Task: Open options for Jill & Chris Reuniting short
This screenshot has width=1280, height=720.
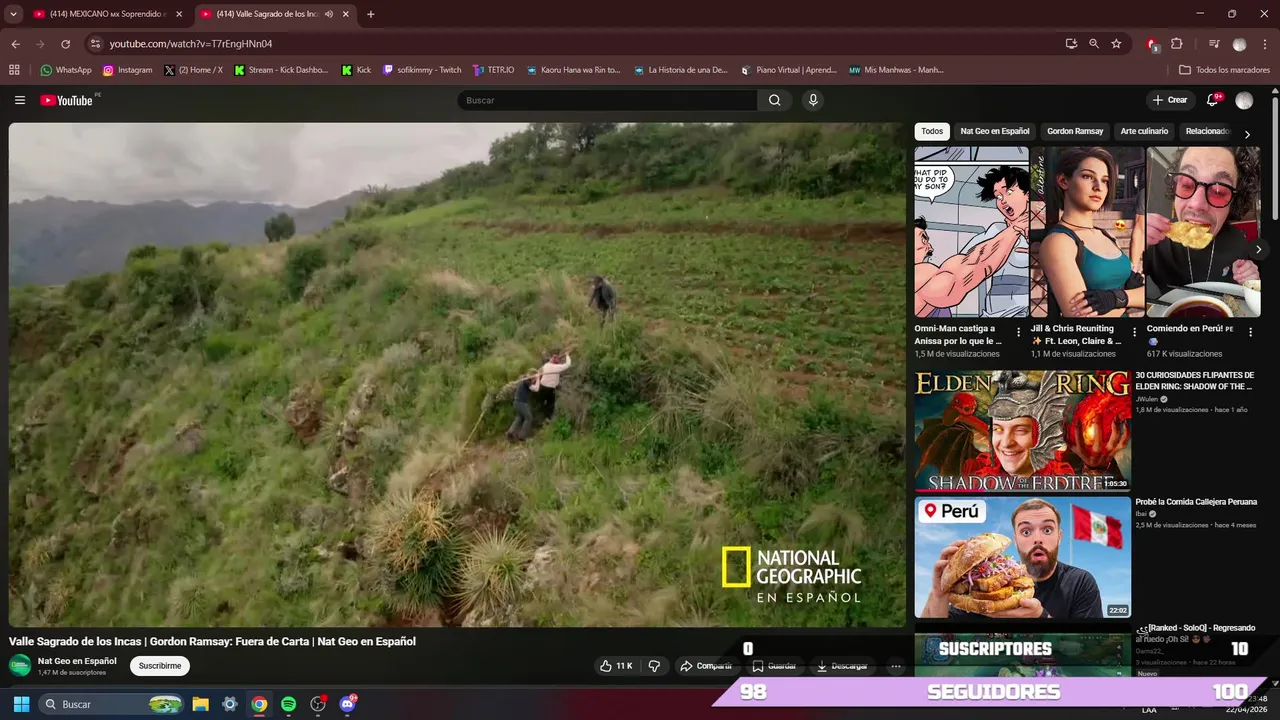Action: (1134, 333)
